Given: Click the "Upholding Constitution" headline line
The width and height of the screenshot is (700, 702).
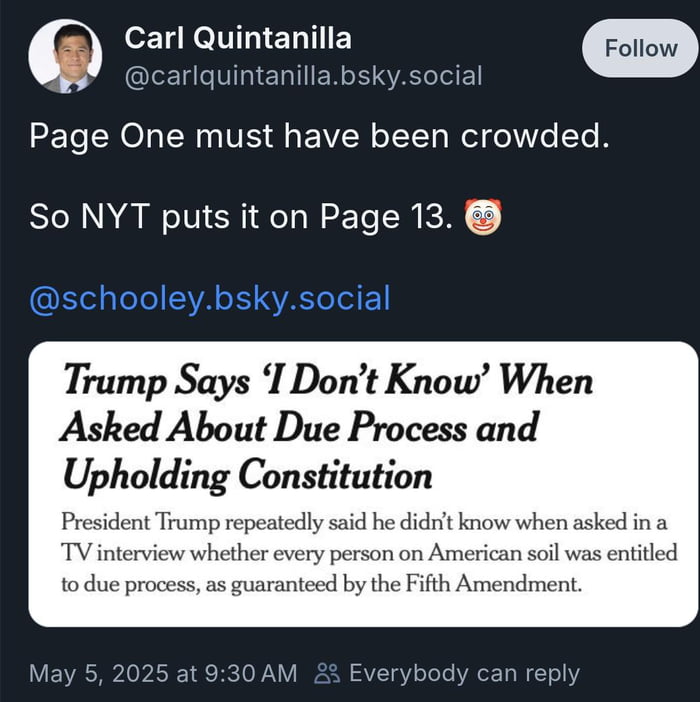Looking at the screenshot, I should pyautogui.click(x=247, y=474).
